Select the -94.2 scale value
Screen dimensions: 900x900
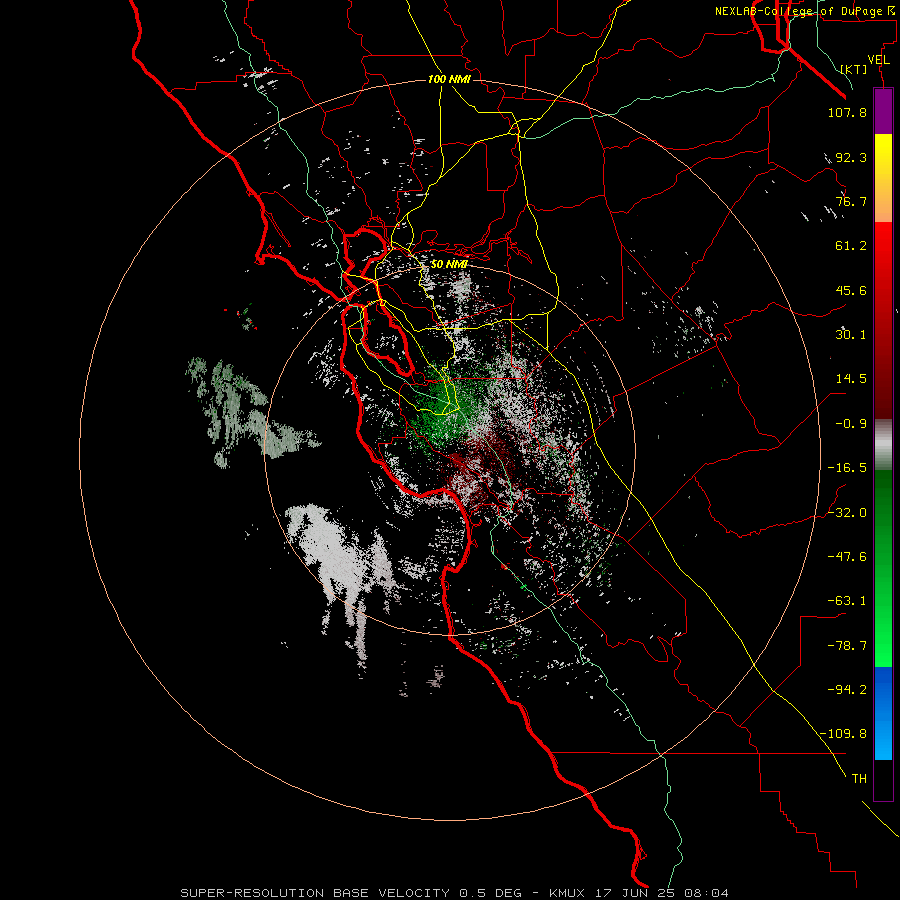847,690
